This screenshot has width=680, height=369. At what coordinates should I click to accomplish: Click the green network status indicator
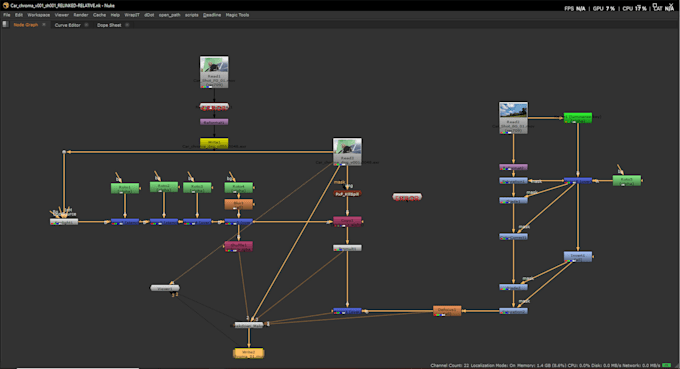pos(667,366)
